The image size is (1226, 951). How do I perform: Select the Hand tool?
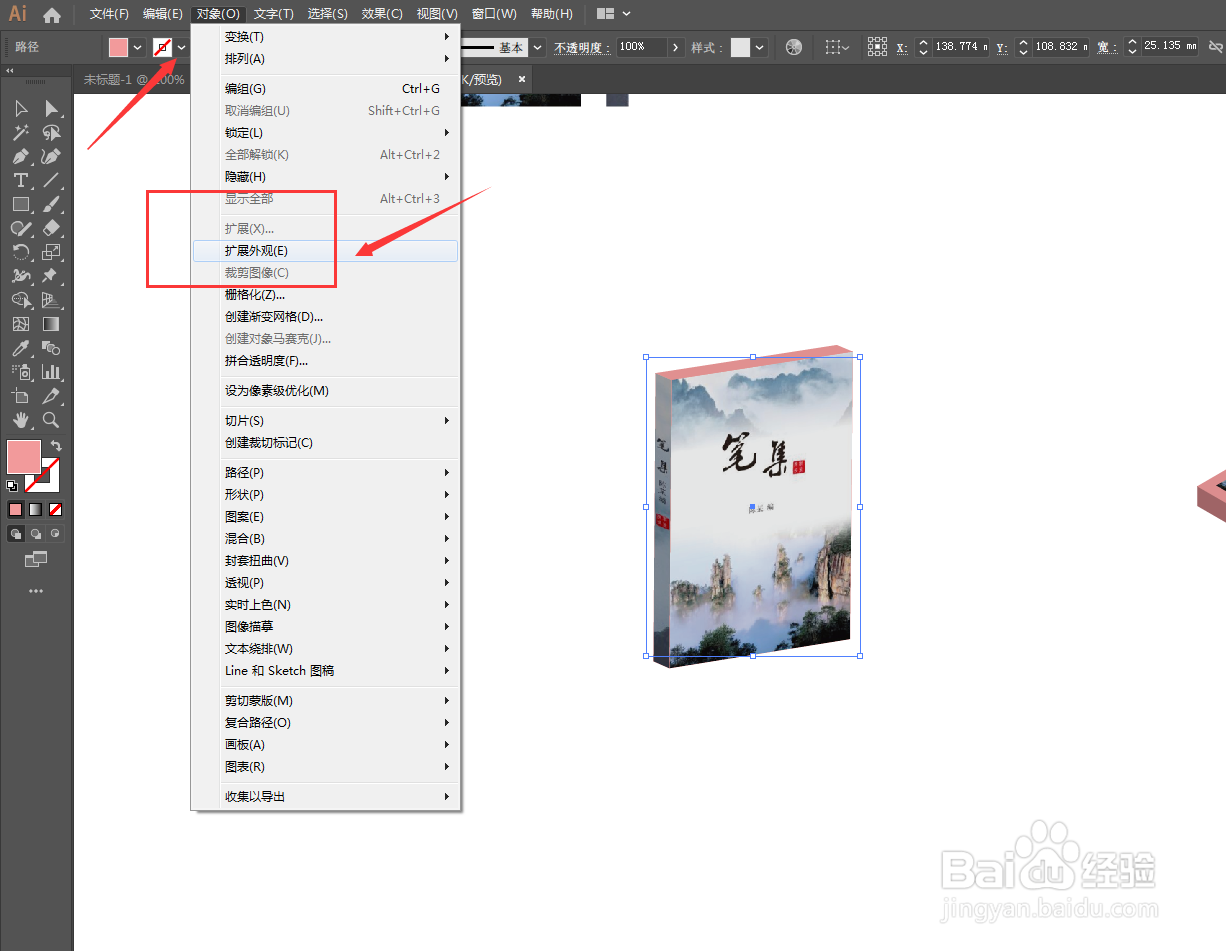coord(21,420)
